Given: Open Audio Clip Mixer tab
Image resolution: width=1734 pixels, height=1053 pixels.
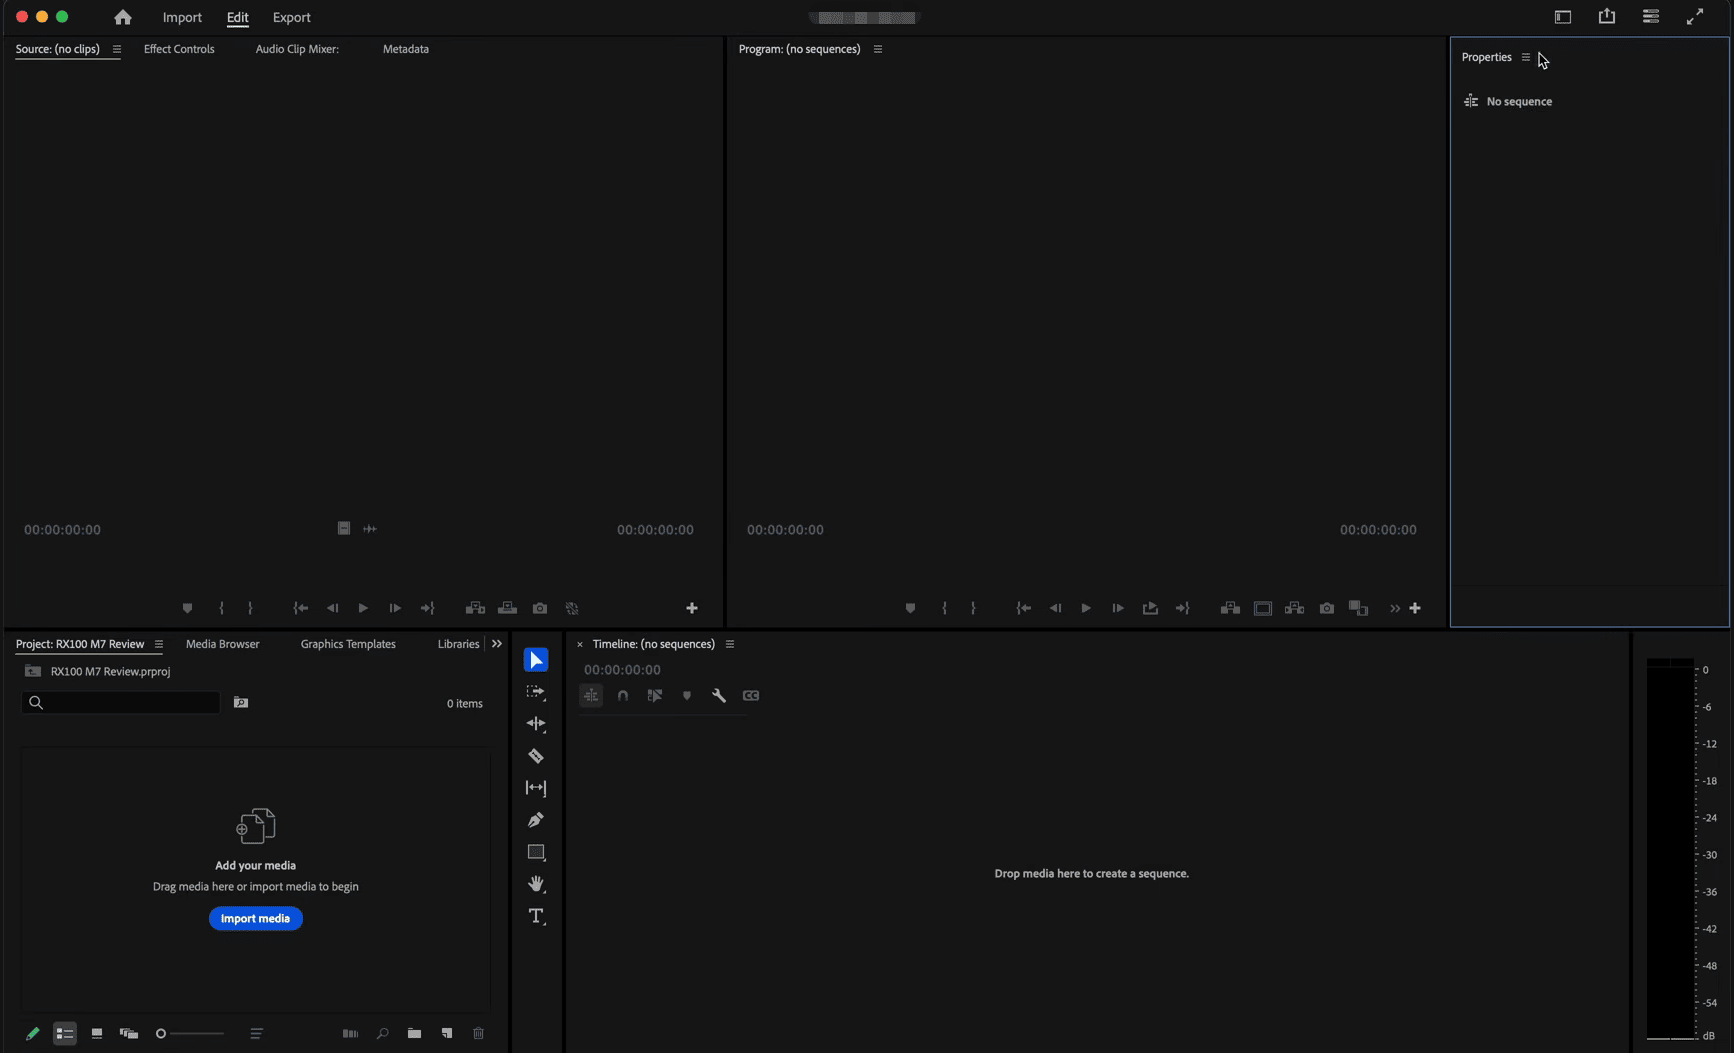Looking at the screenshot, I should (x=297, y=49).
